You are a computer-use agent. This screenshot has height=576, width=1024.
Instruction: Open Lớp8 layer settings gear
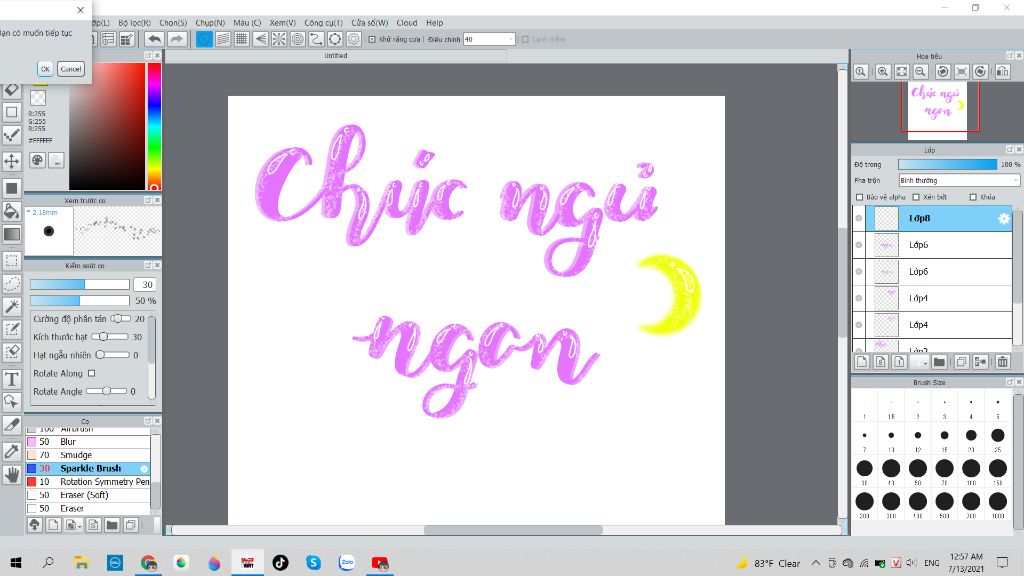[1004, 219]
